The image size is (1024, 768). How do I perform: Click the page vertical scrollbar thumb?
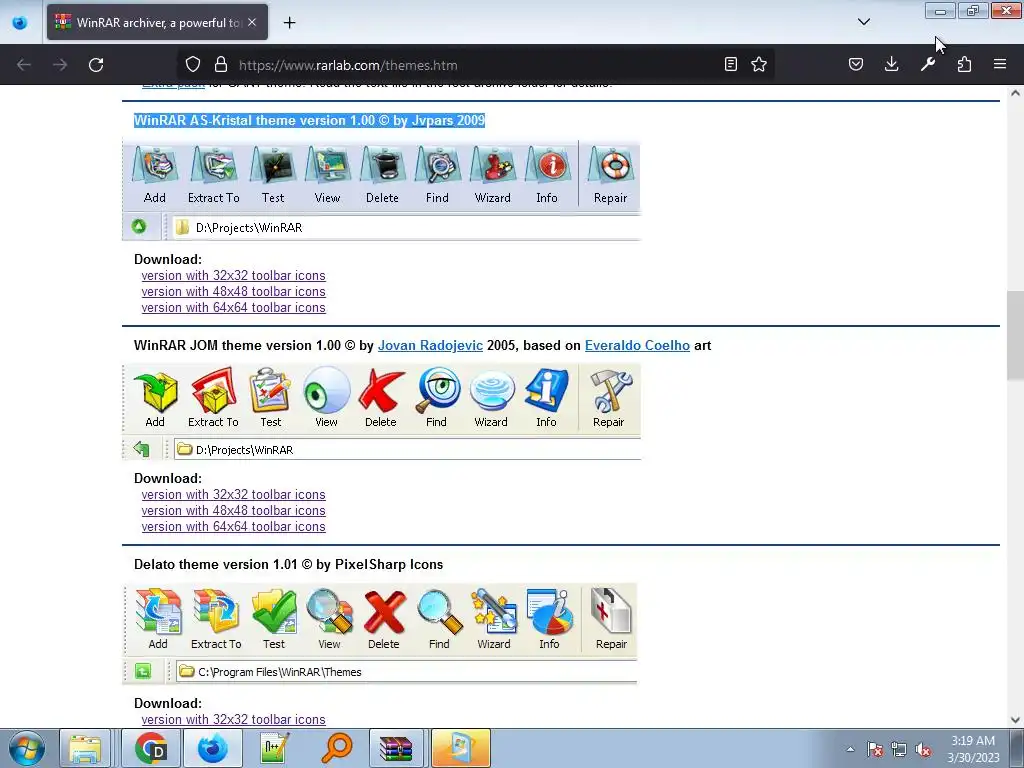point(1015,335)
